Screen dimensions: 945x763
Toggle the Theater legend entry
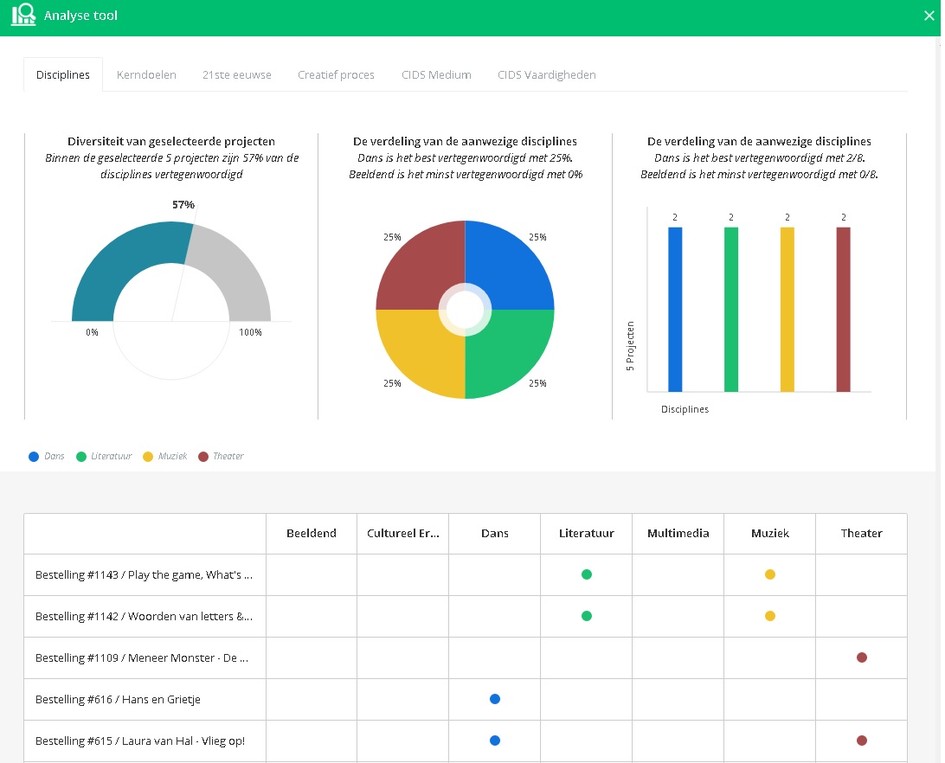click(x=221, y=456)
